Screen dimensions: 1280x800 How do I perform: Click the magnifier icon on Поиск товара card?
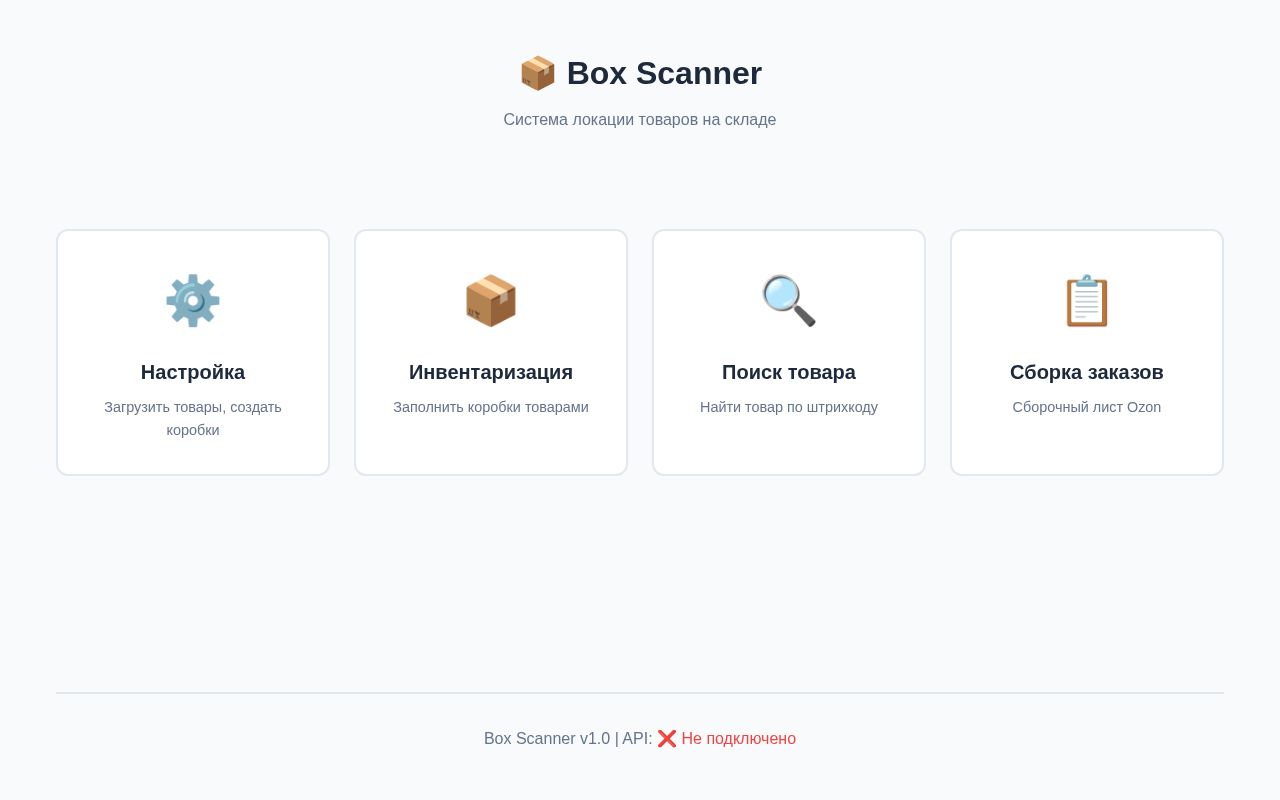[789, 300]
